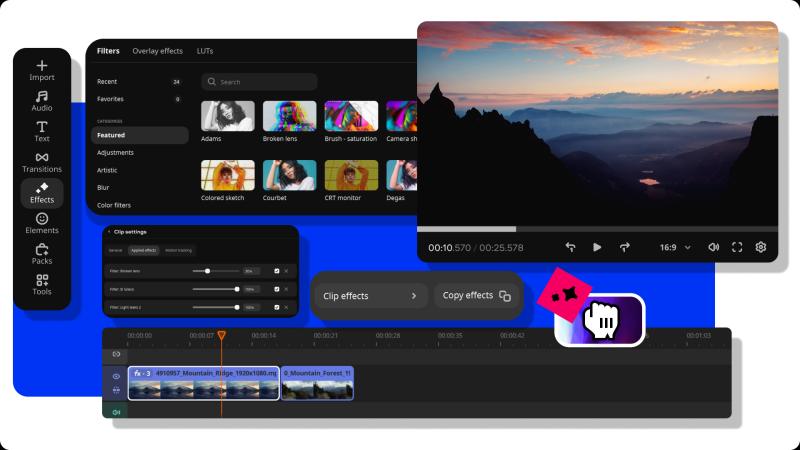Click the filter Search field
The width and height of the screenshot is (800, 450).
pyautogui.click(x=259, y=82)
